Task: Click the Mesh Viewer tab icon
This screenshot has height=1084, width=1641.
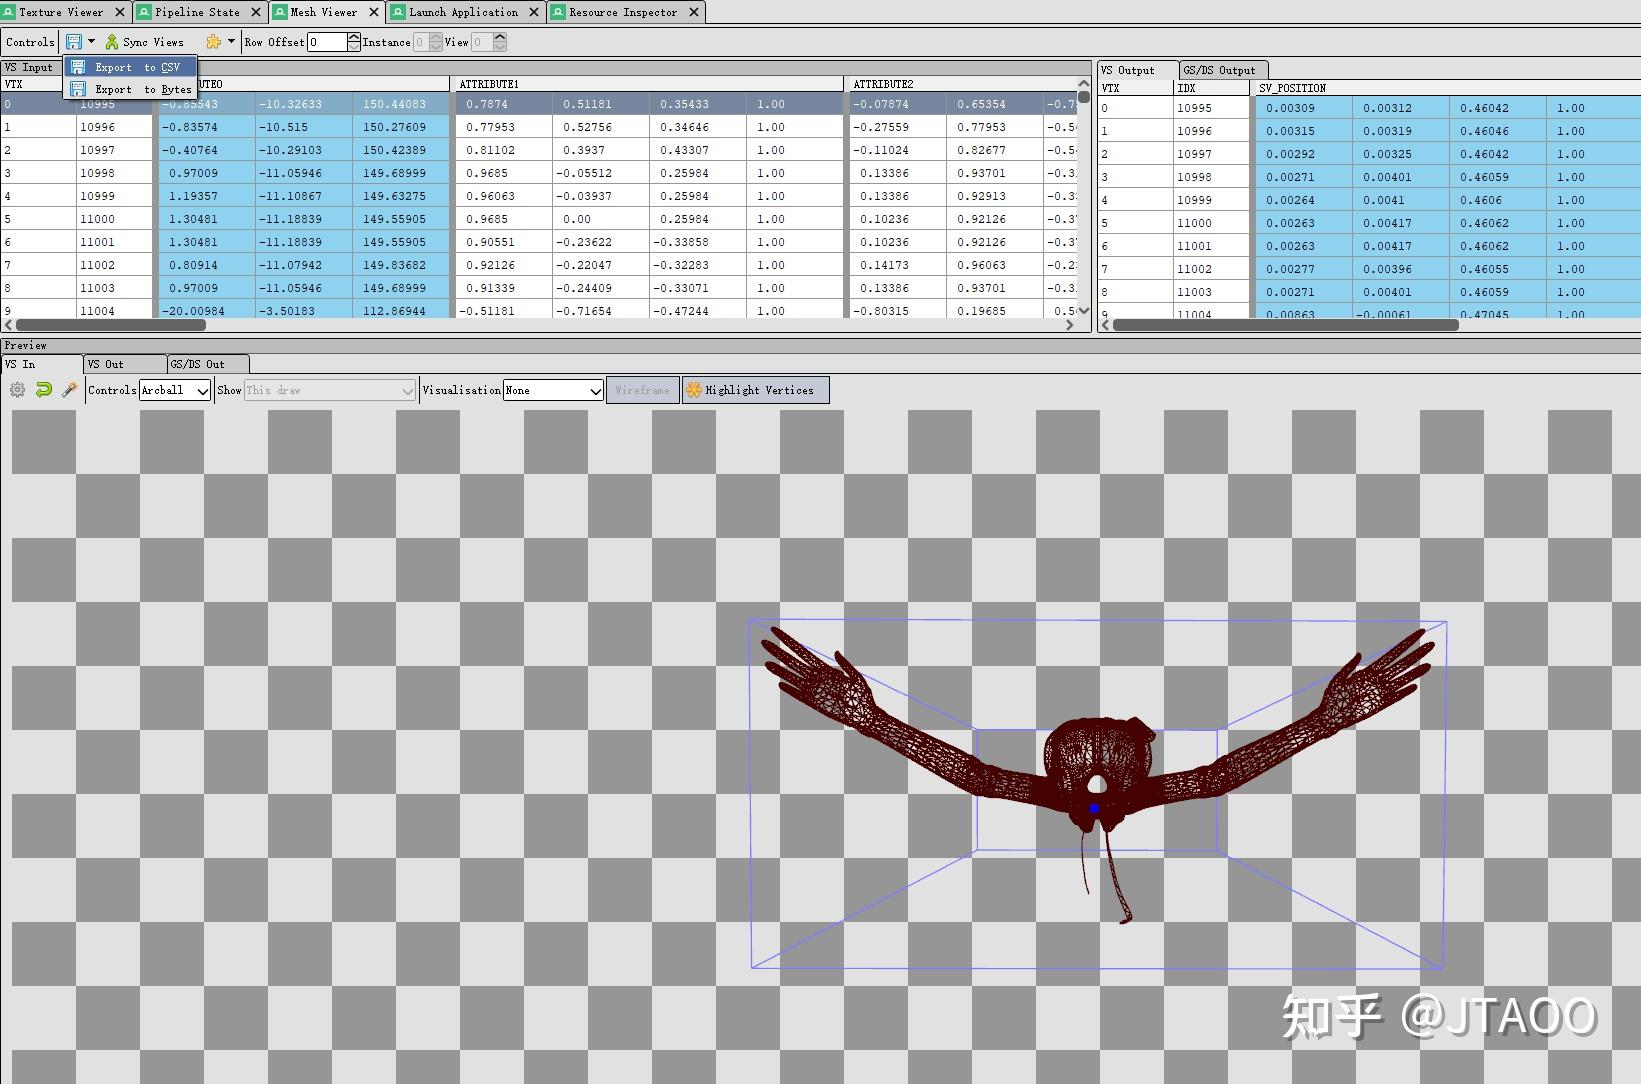Action: click(x=280, y=12)
